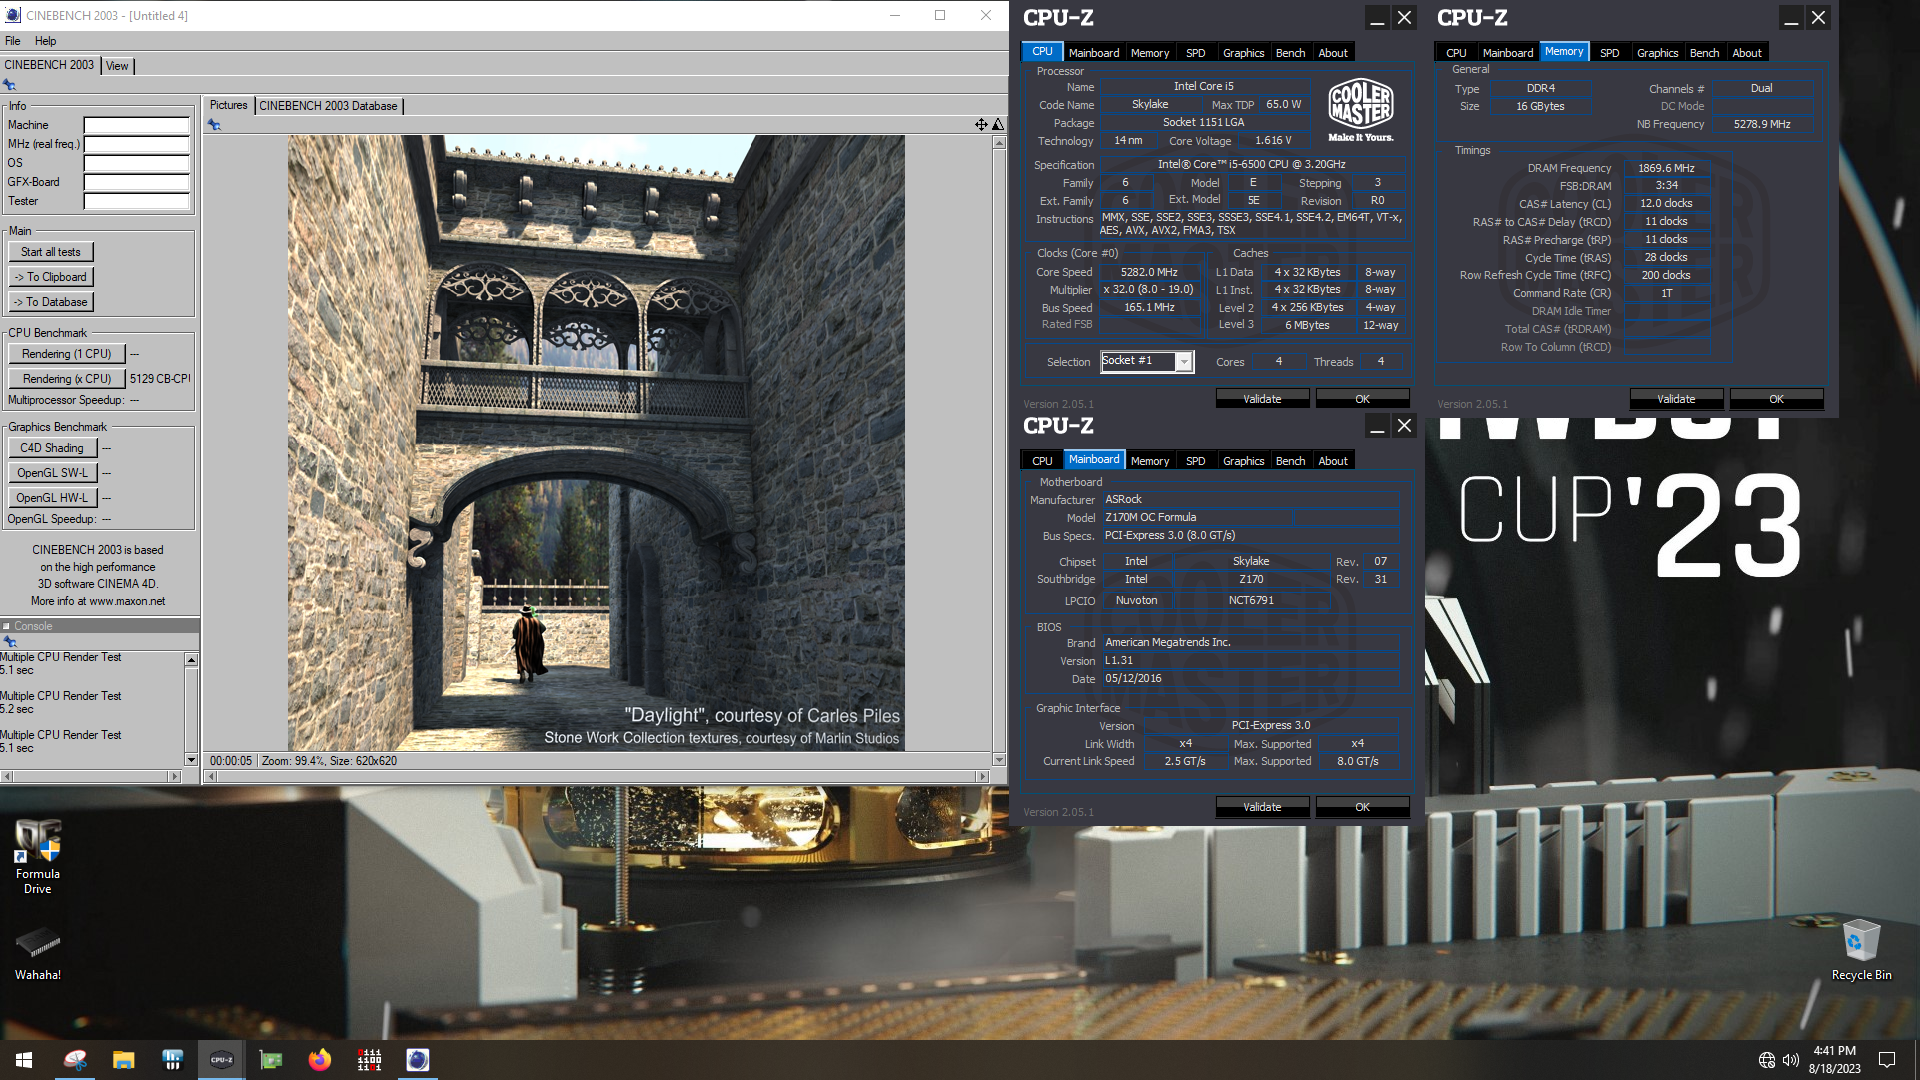Open SPD tab in CPU-Z Memory window
This screenshot has width=1920, height=1080.
pos(1609,53)
